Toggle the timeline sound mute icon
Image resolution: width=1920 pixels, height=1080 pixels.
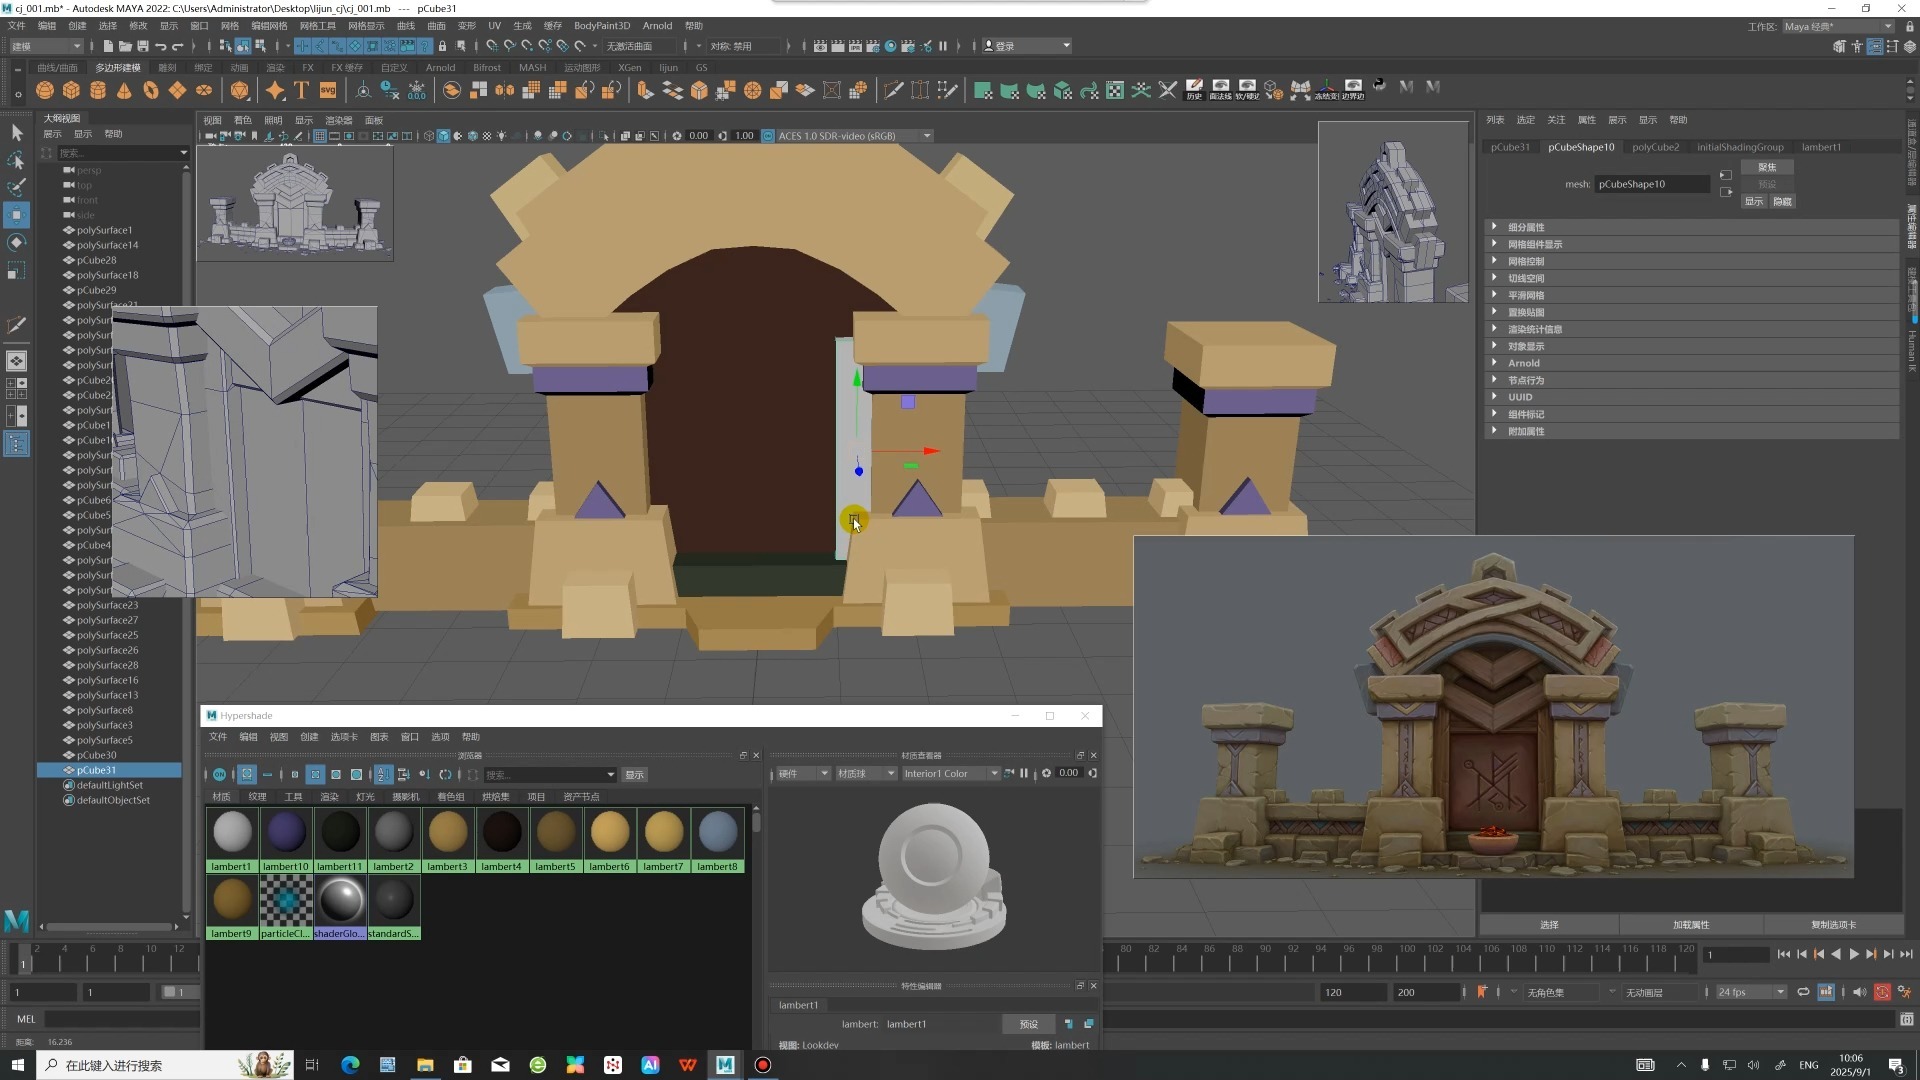point(1859,992)
